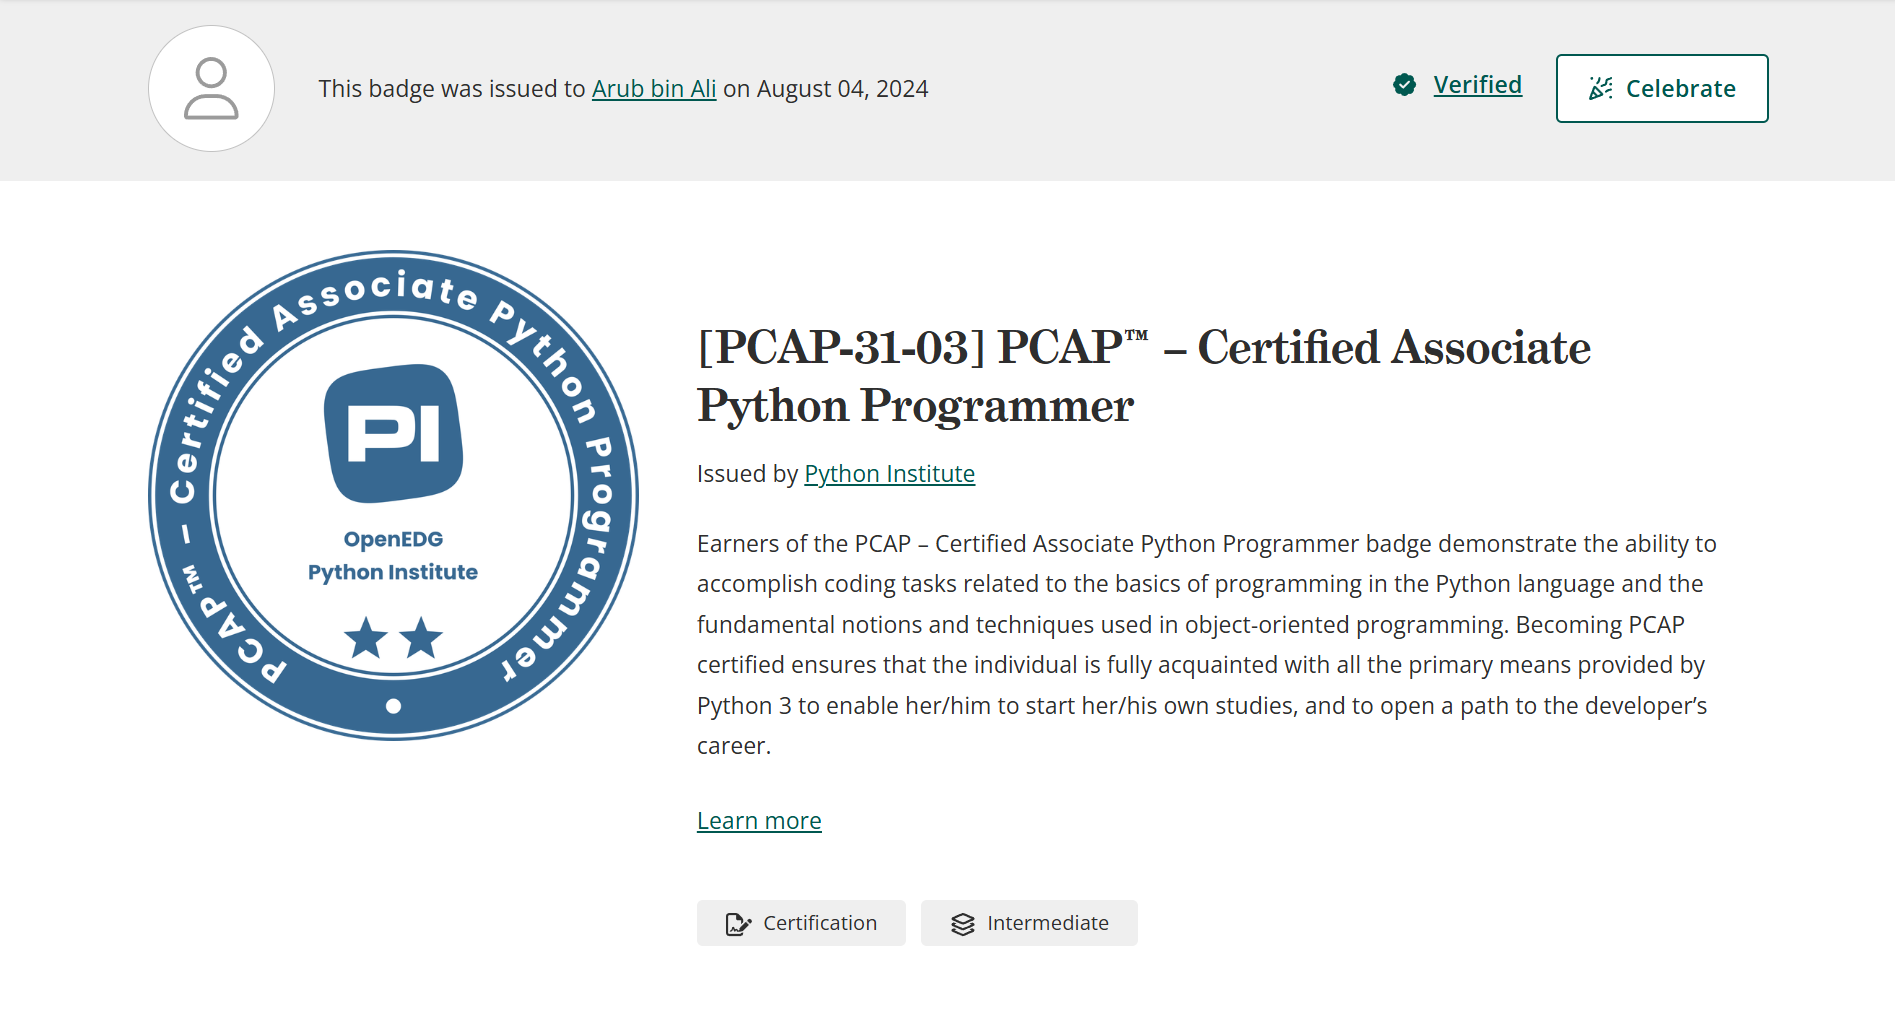Click the Certification tag

click(801, 923)
